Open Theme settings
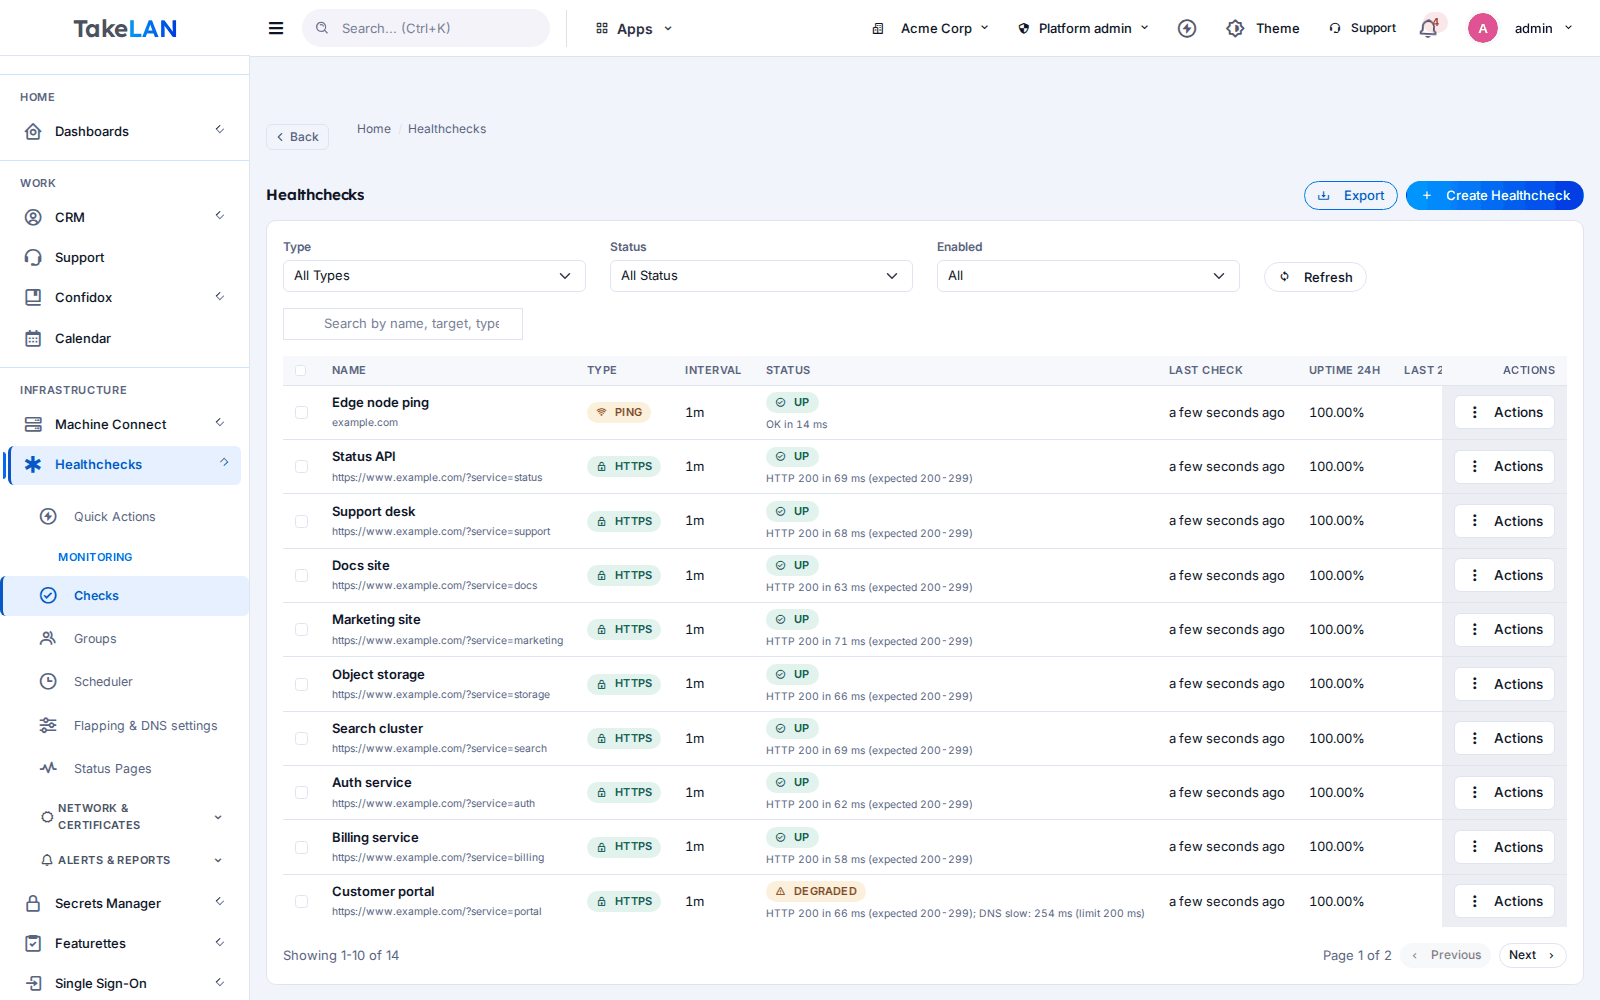Image resolution: width=1600 pixels, height=1000 pixels. [1263, 28]
